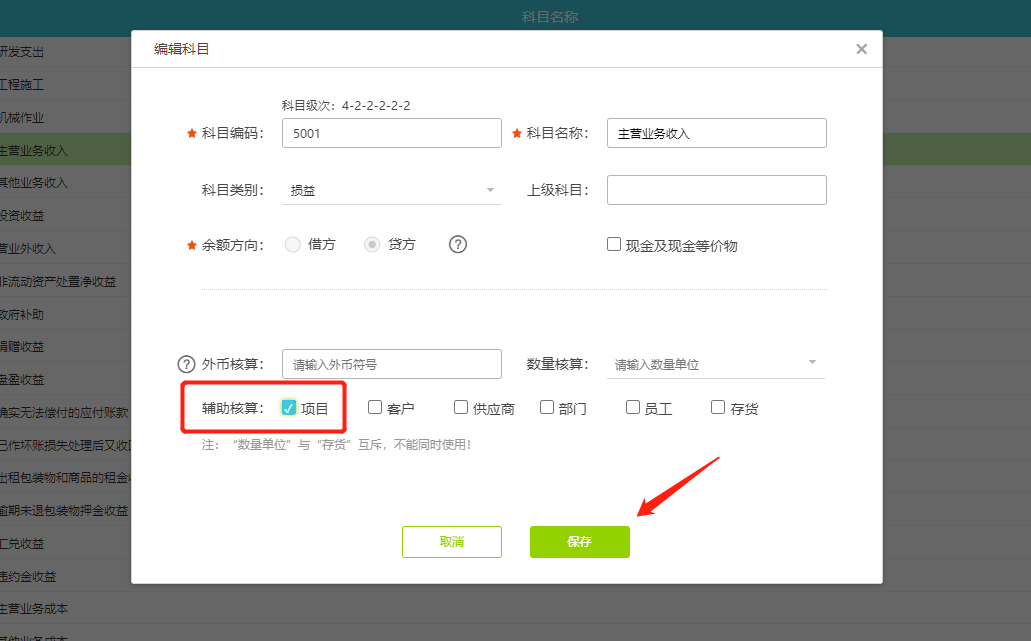Open the 科目类别 dropdown

tap(391, 190)
